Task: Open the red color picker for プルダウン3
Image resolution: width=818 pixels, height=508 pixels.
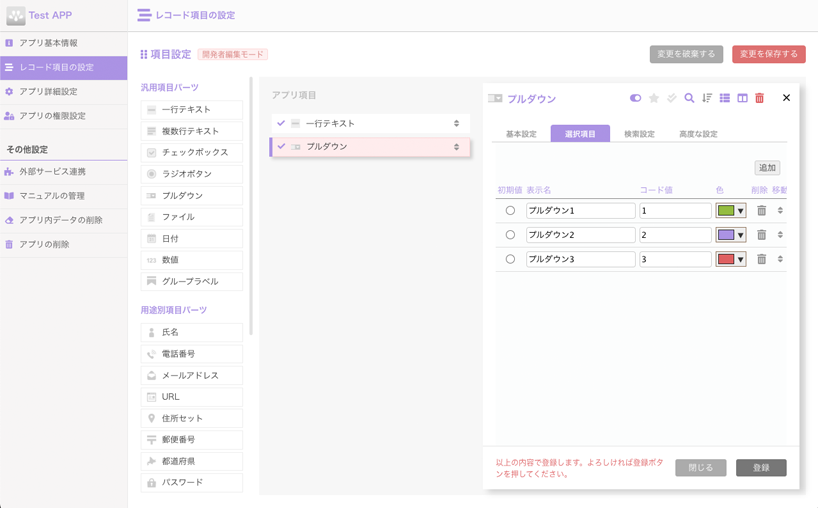Action: 731,259
